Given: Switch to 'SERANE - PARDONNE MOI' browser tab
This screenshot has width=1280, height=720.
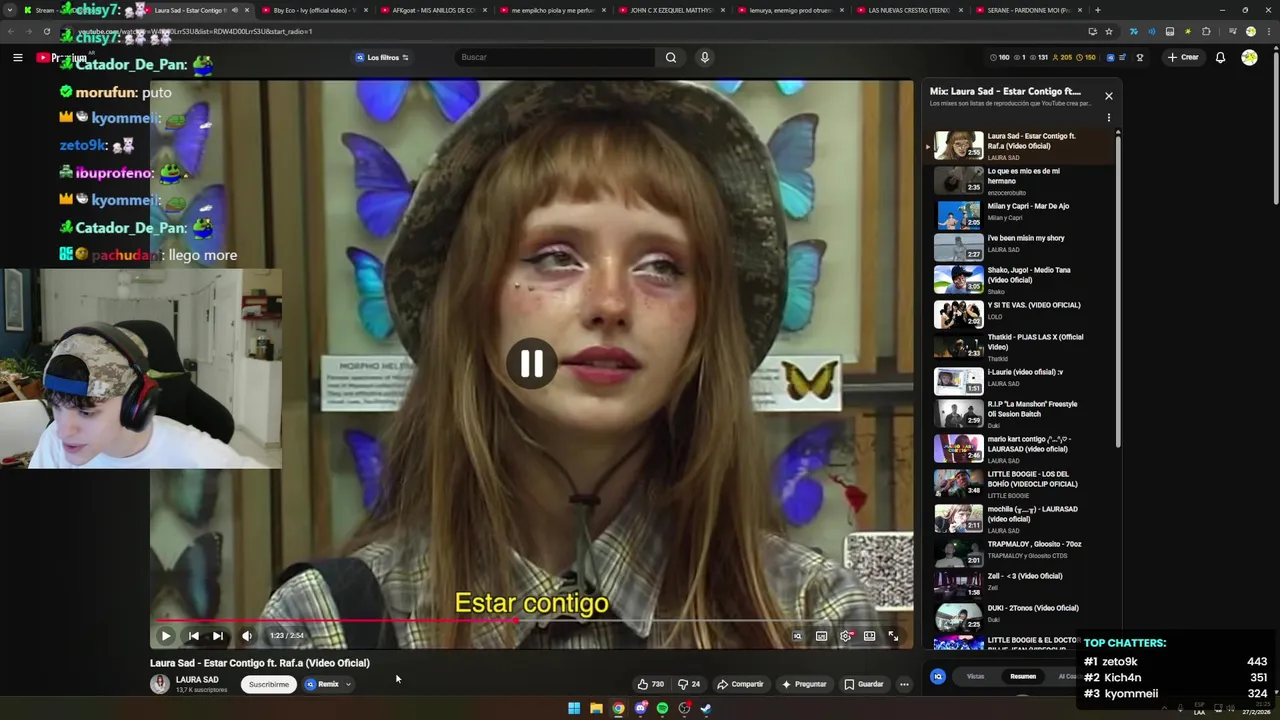Looking at the screenshot, I should click(1028, 10).
